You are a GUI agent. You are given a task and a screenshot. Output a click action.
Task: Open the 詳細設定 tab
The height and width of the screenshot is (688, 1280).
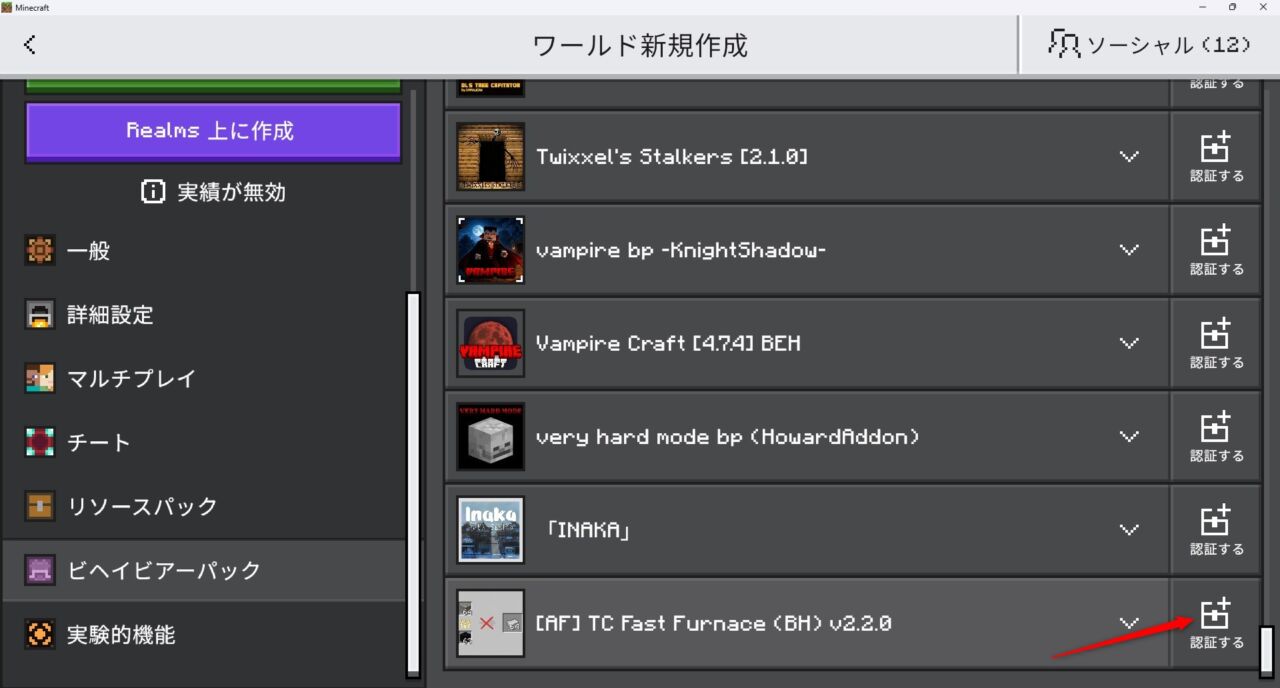tap(204, 315)
